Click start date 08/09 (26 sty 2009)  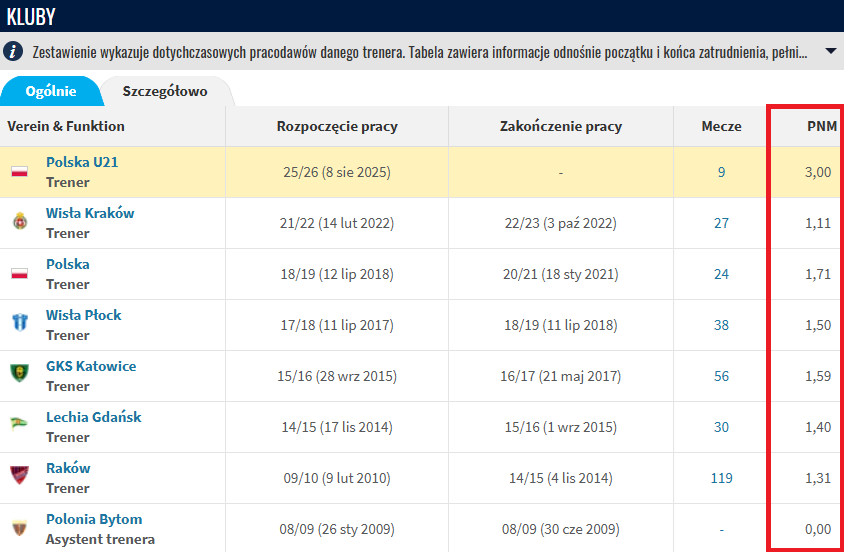(x=337, y=529)
